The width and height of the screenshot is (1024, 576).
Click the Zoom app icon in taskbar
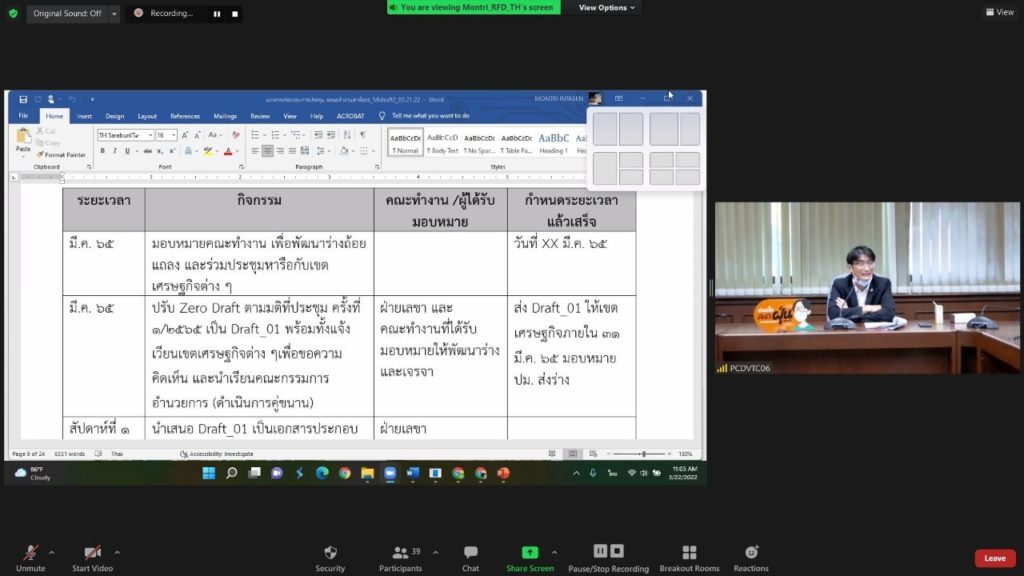tap(390, 473)
